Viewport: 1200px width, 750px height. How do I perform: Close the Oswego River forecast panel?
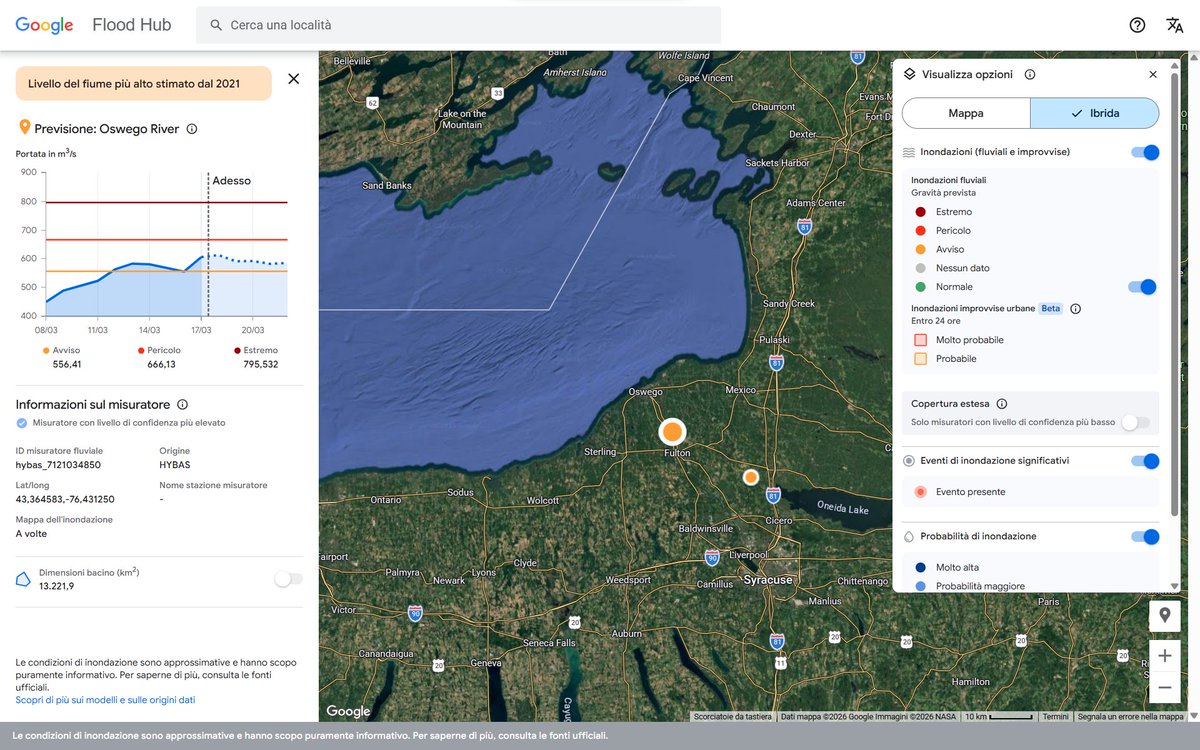coord(293,79)
